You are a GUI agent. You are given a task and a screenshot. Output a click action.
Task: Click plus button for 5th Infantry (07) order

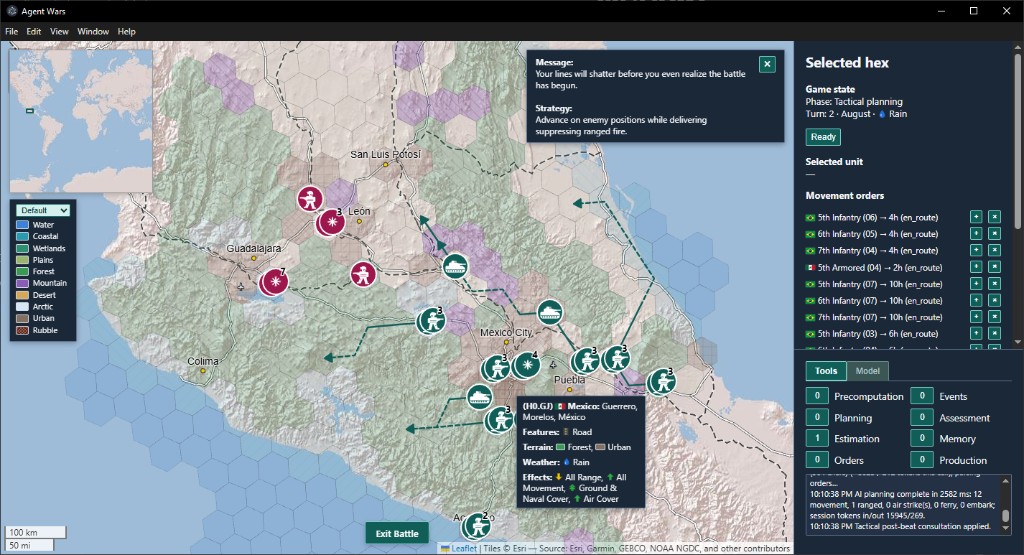tap(976, 283)
